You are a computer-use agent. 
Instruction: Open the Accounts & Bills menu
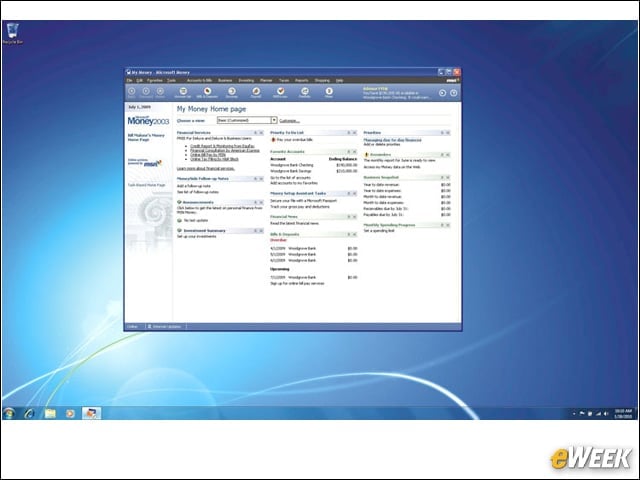199,80
